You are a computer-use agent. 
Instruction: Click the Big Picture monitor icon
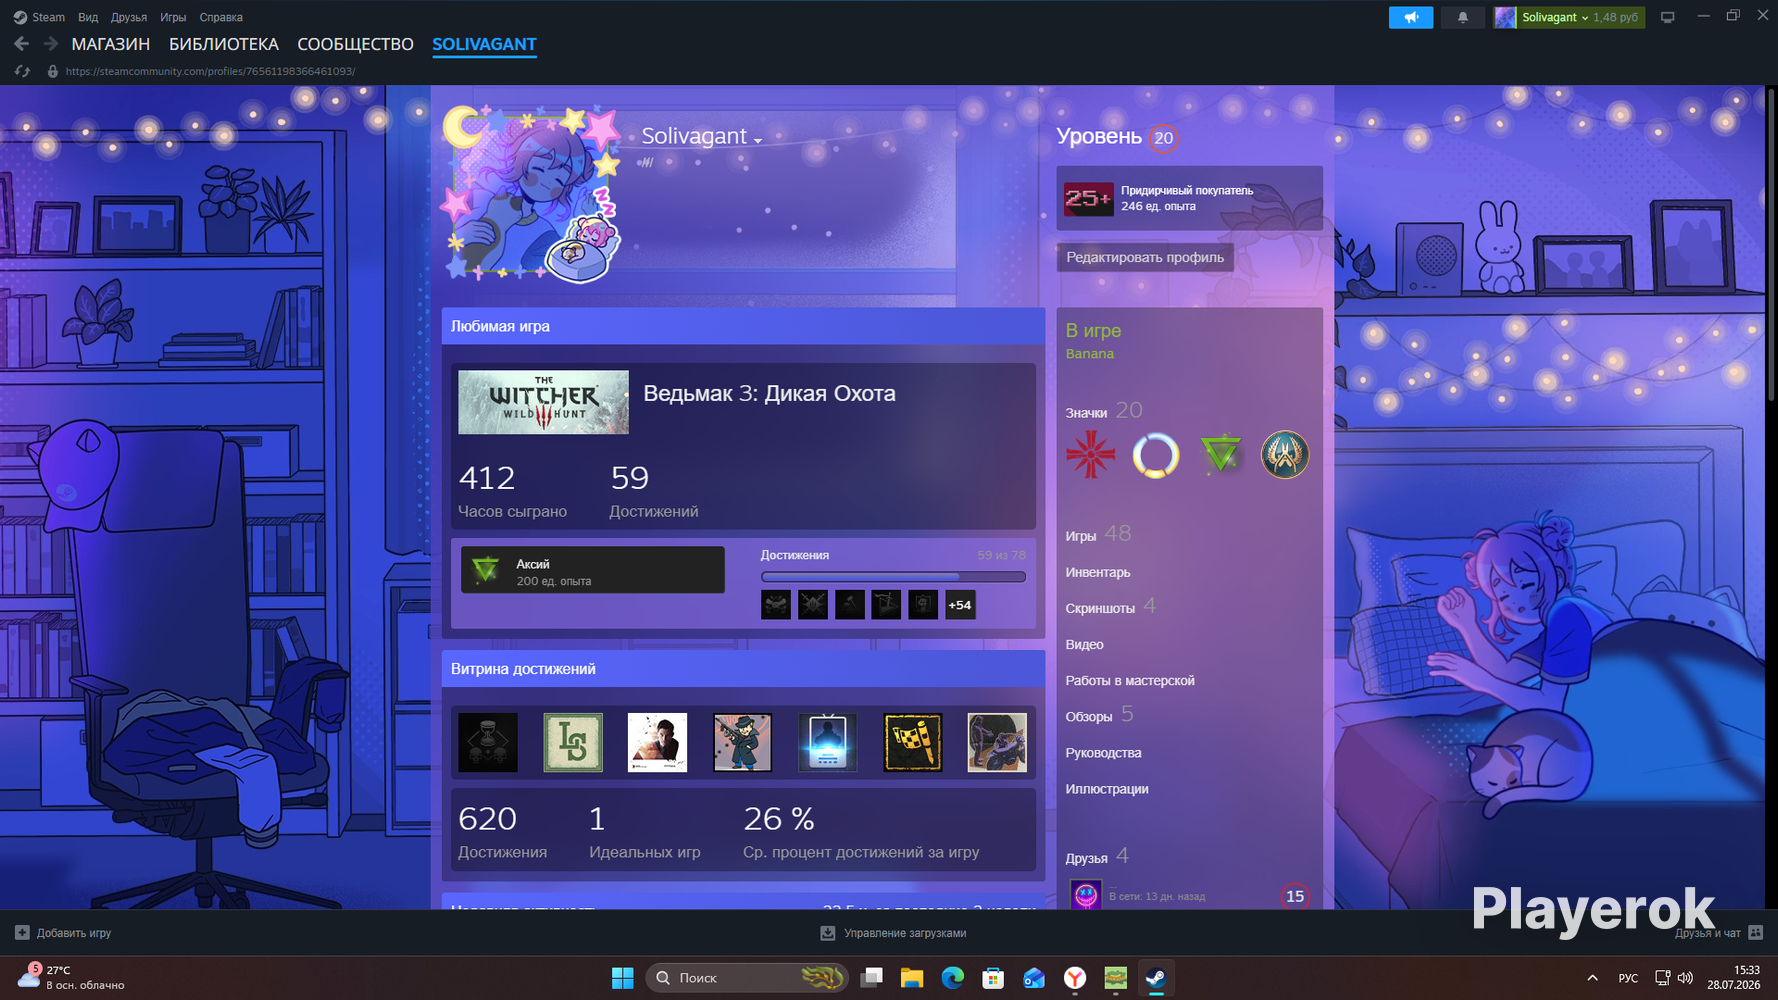[x=1667, y=17]
